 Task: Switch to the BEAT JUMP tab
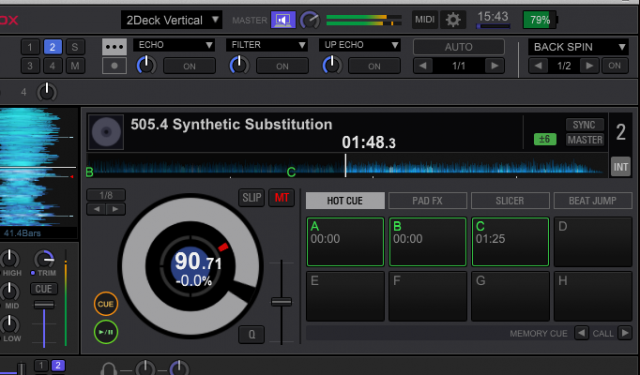click(593, 200)
